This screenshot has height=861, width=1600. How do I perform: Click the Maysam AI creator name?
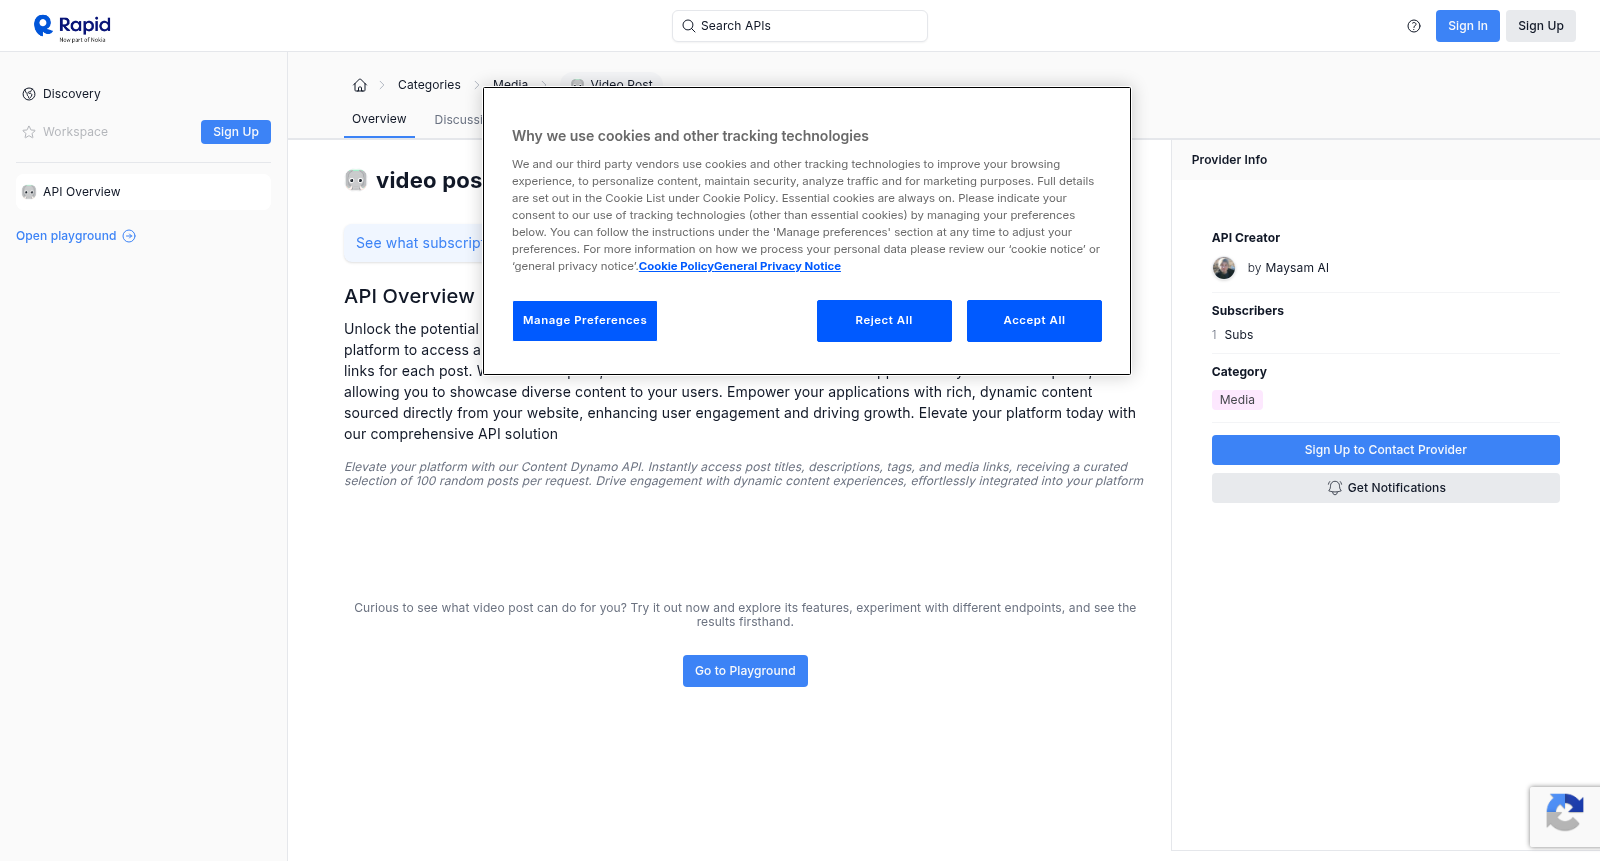coord(1297,268)
